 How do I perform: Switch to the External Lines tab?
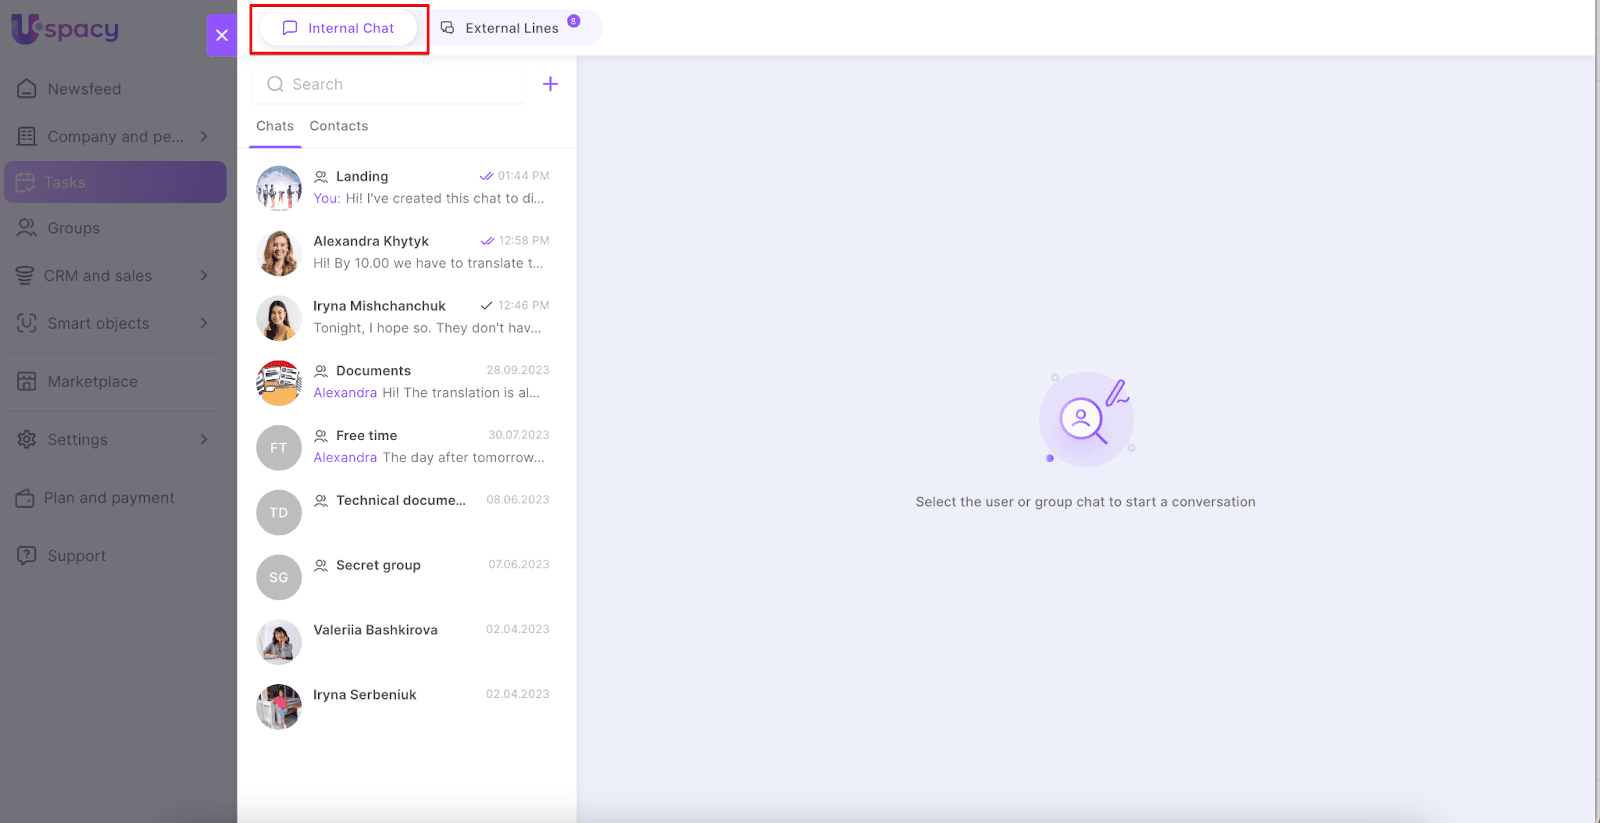511,28
